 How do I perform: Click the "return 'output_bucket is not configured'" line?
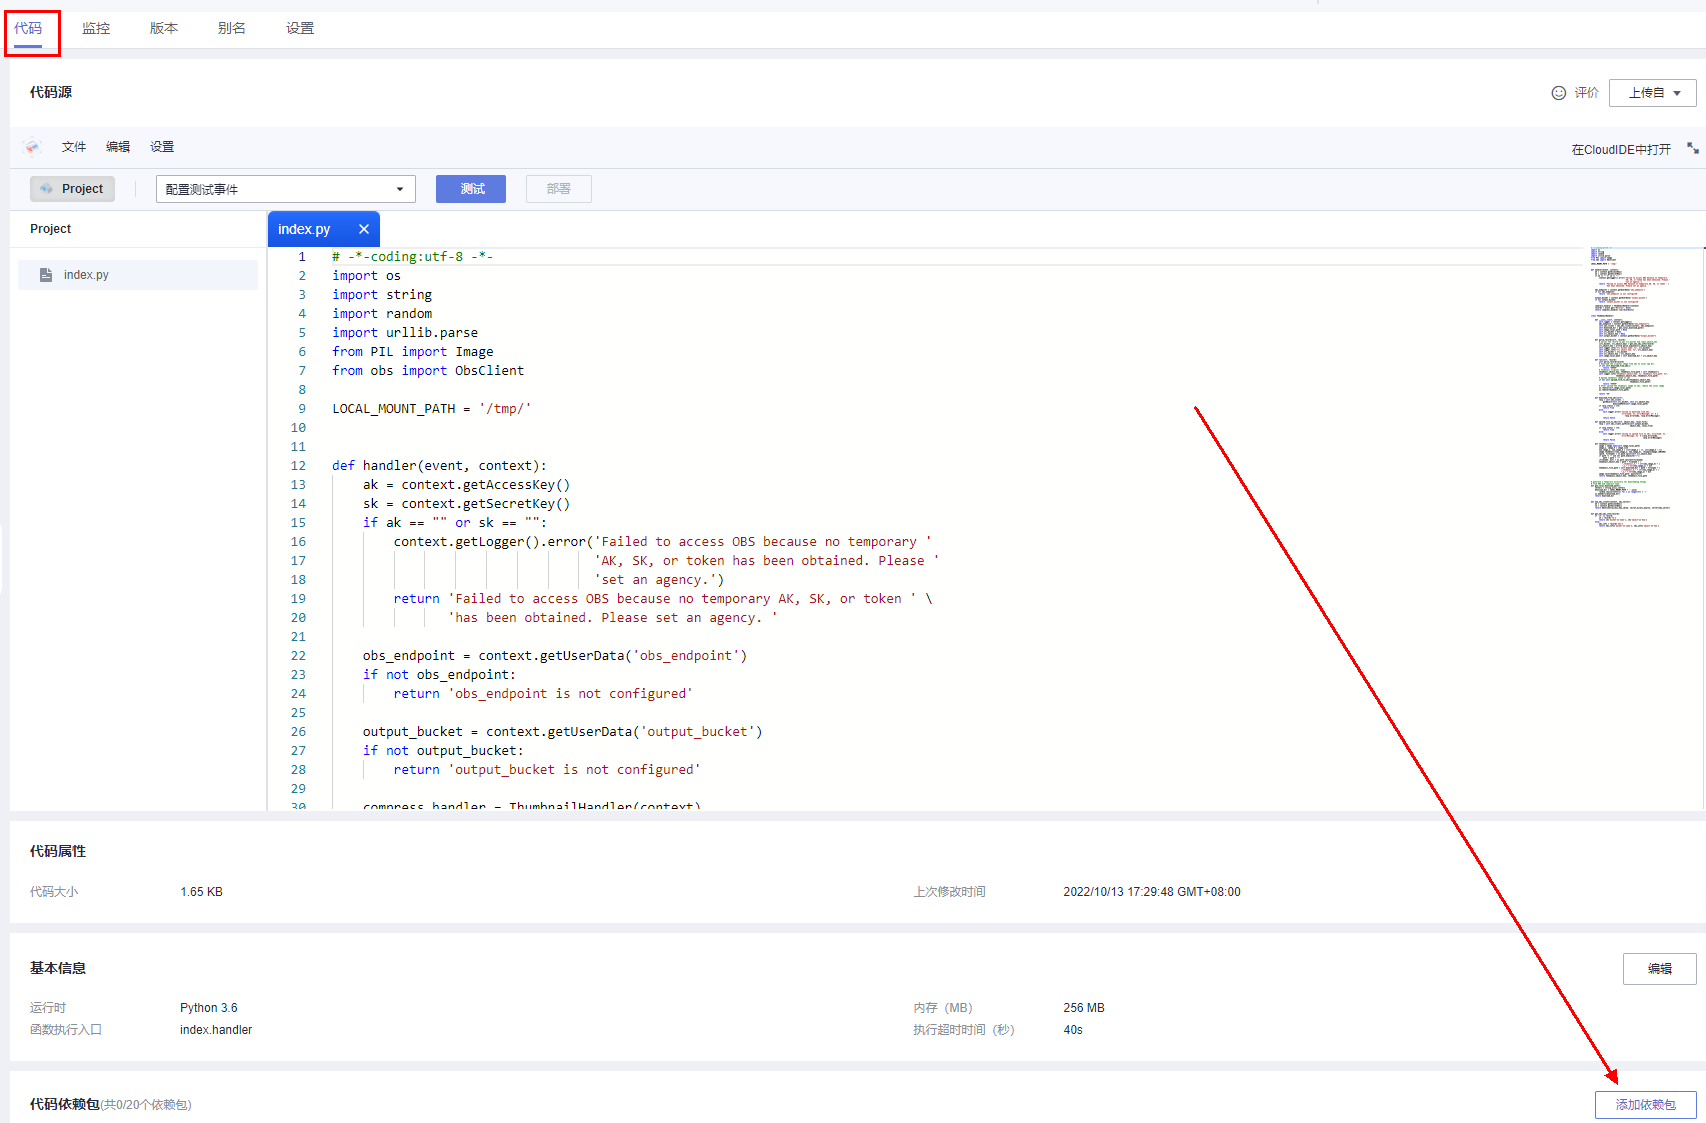tap(547, 770)
